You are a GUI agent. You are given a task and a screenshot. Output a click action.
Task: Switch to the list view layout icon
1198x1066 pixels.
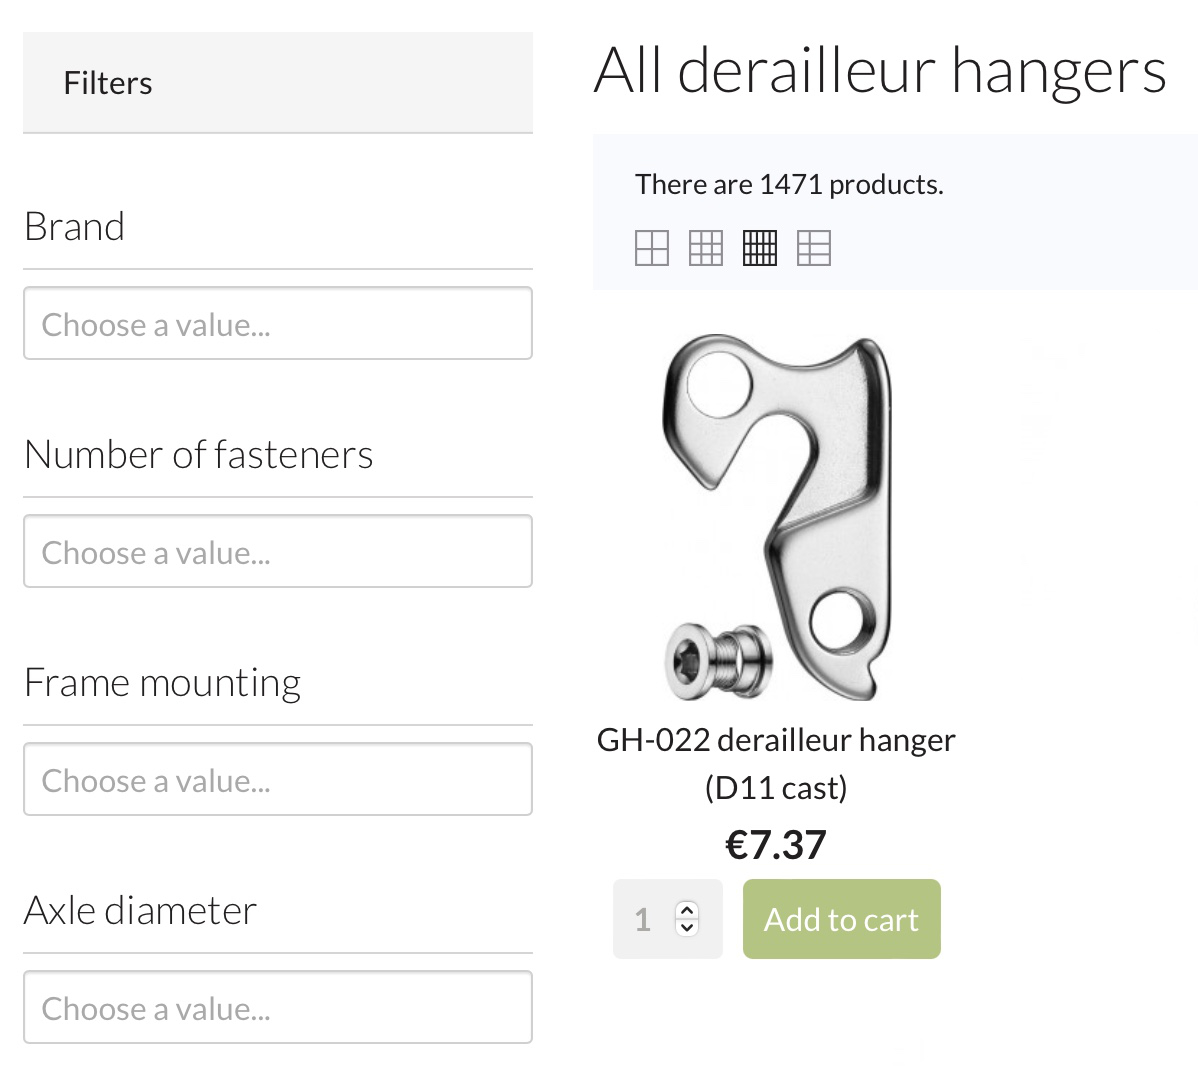[x=814, y=248]
